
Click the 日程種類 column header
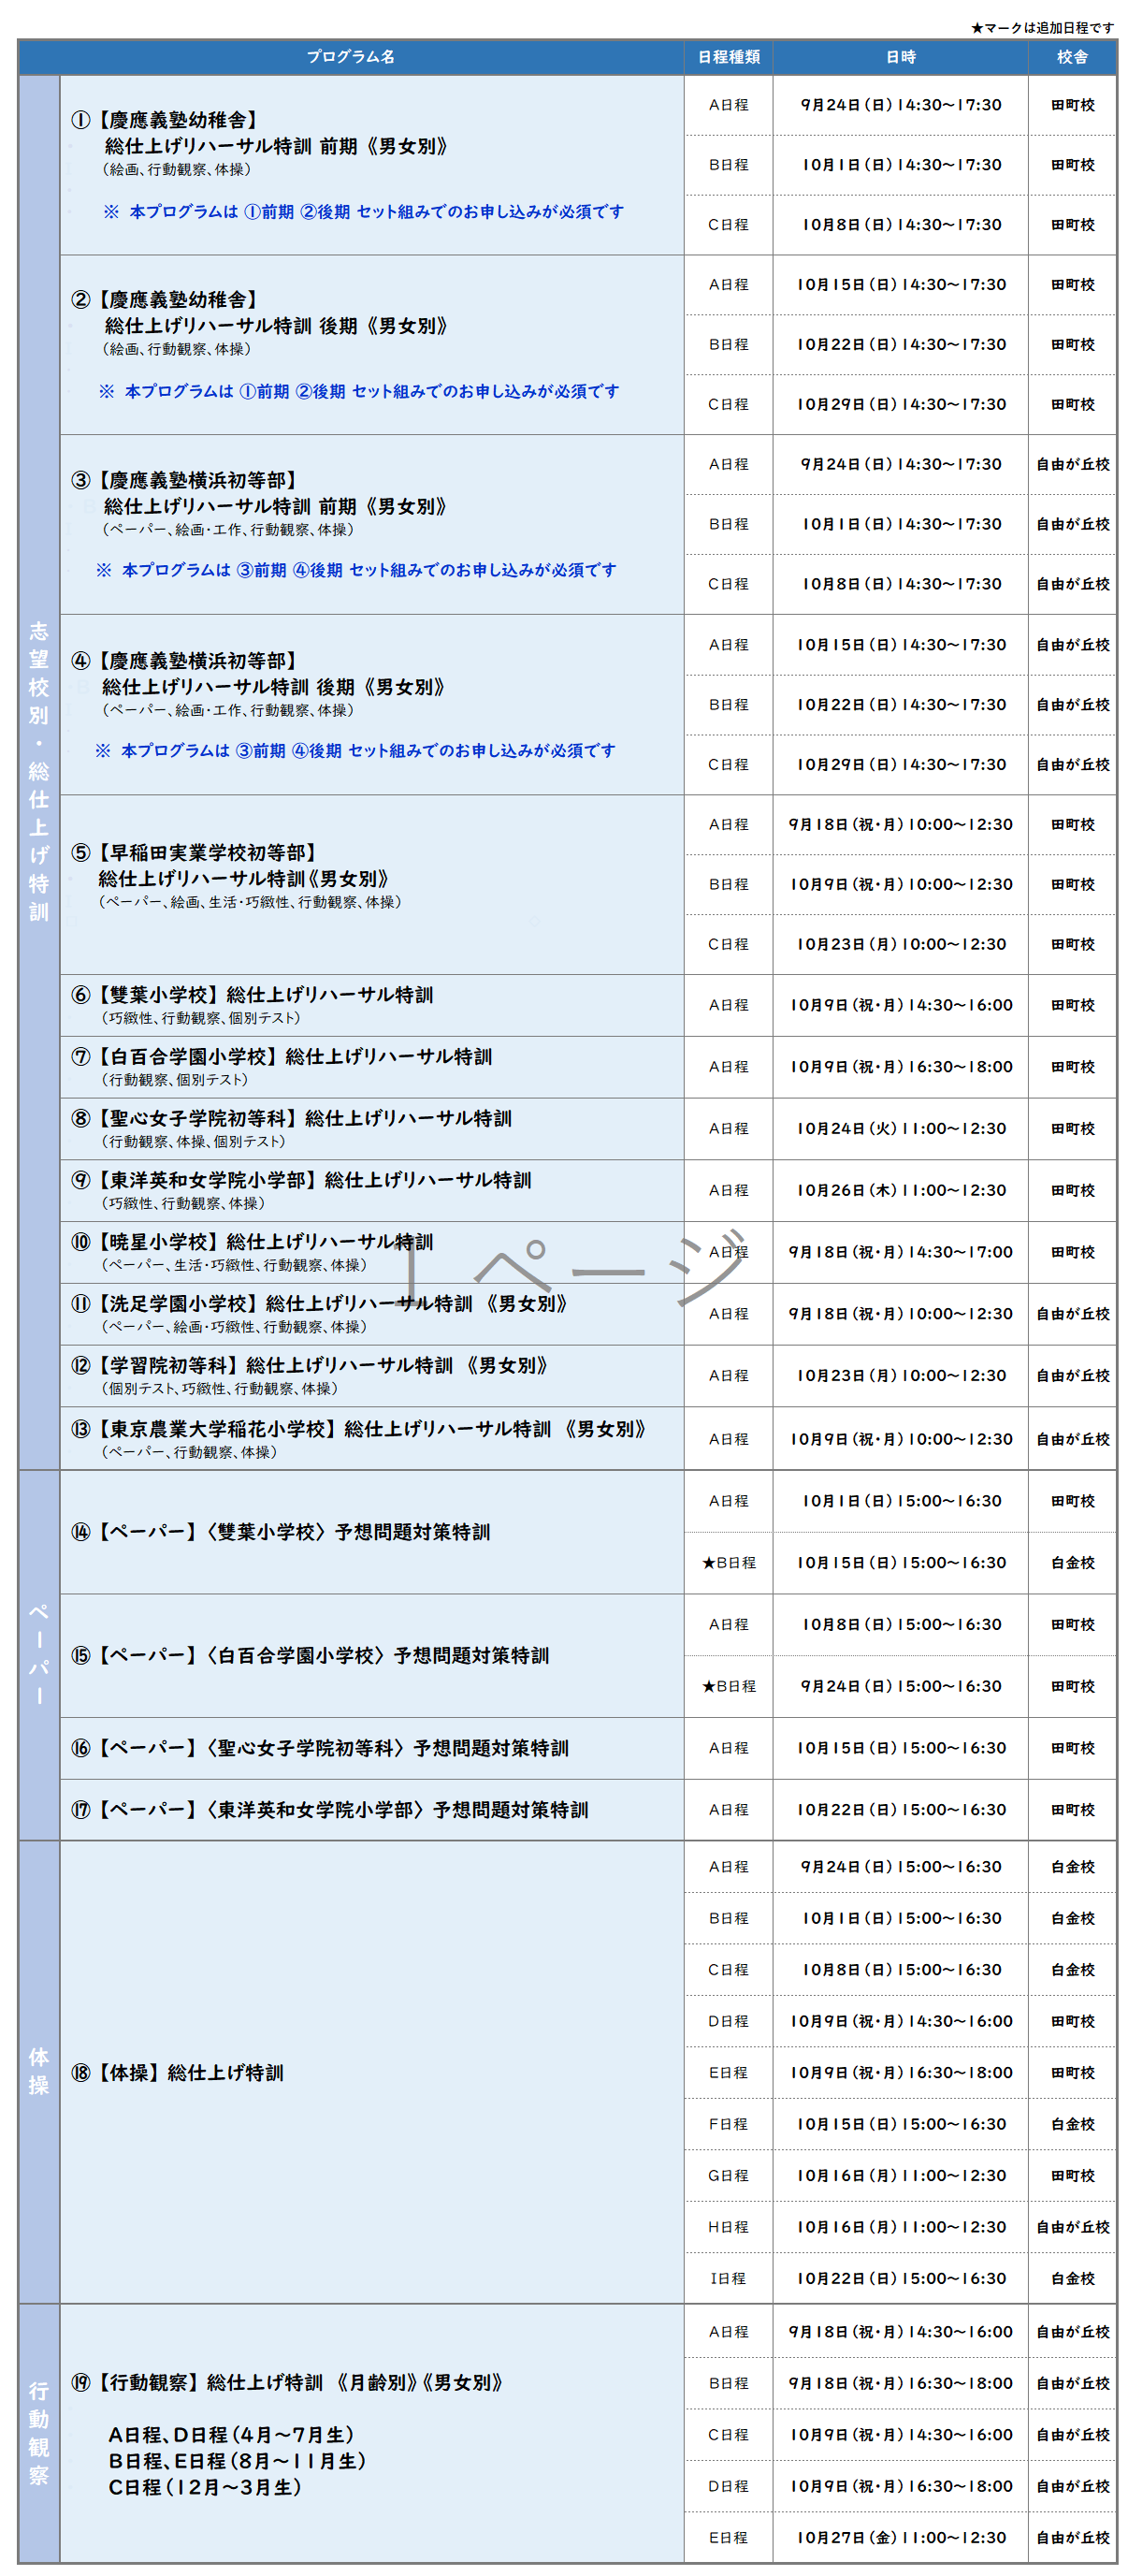pyautogui.click(x=728, y=57)
